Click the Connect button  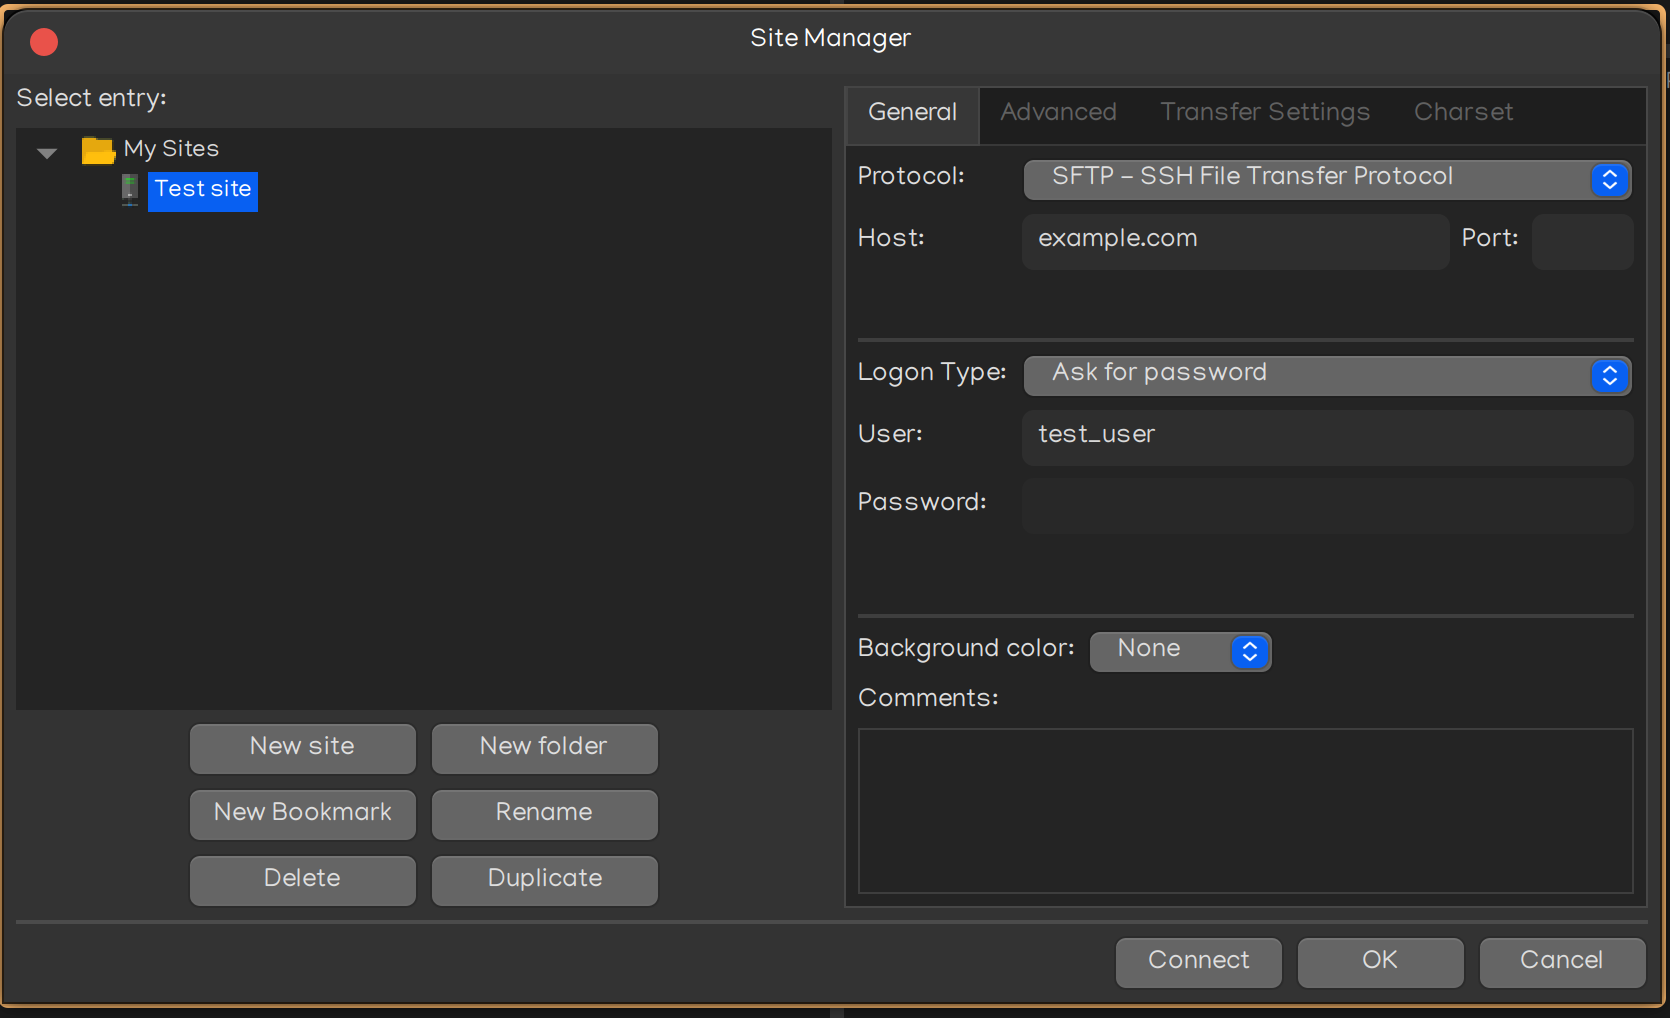click(1198, 962)
